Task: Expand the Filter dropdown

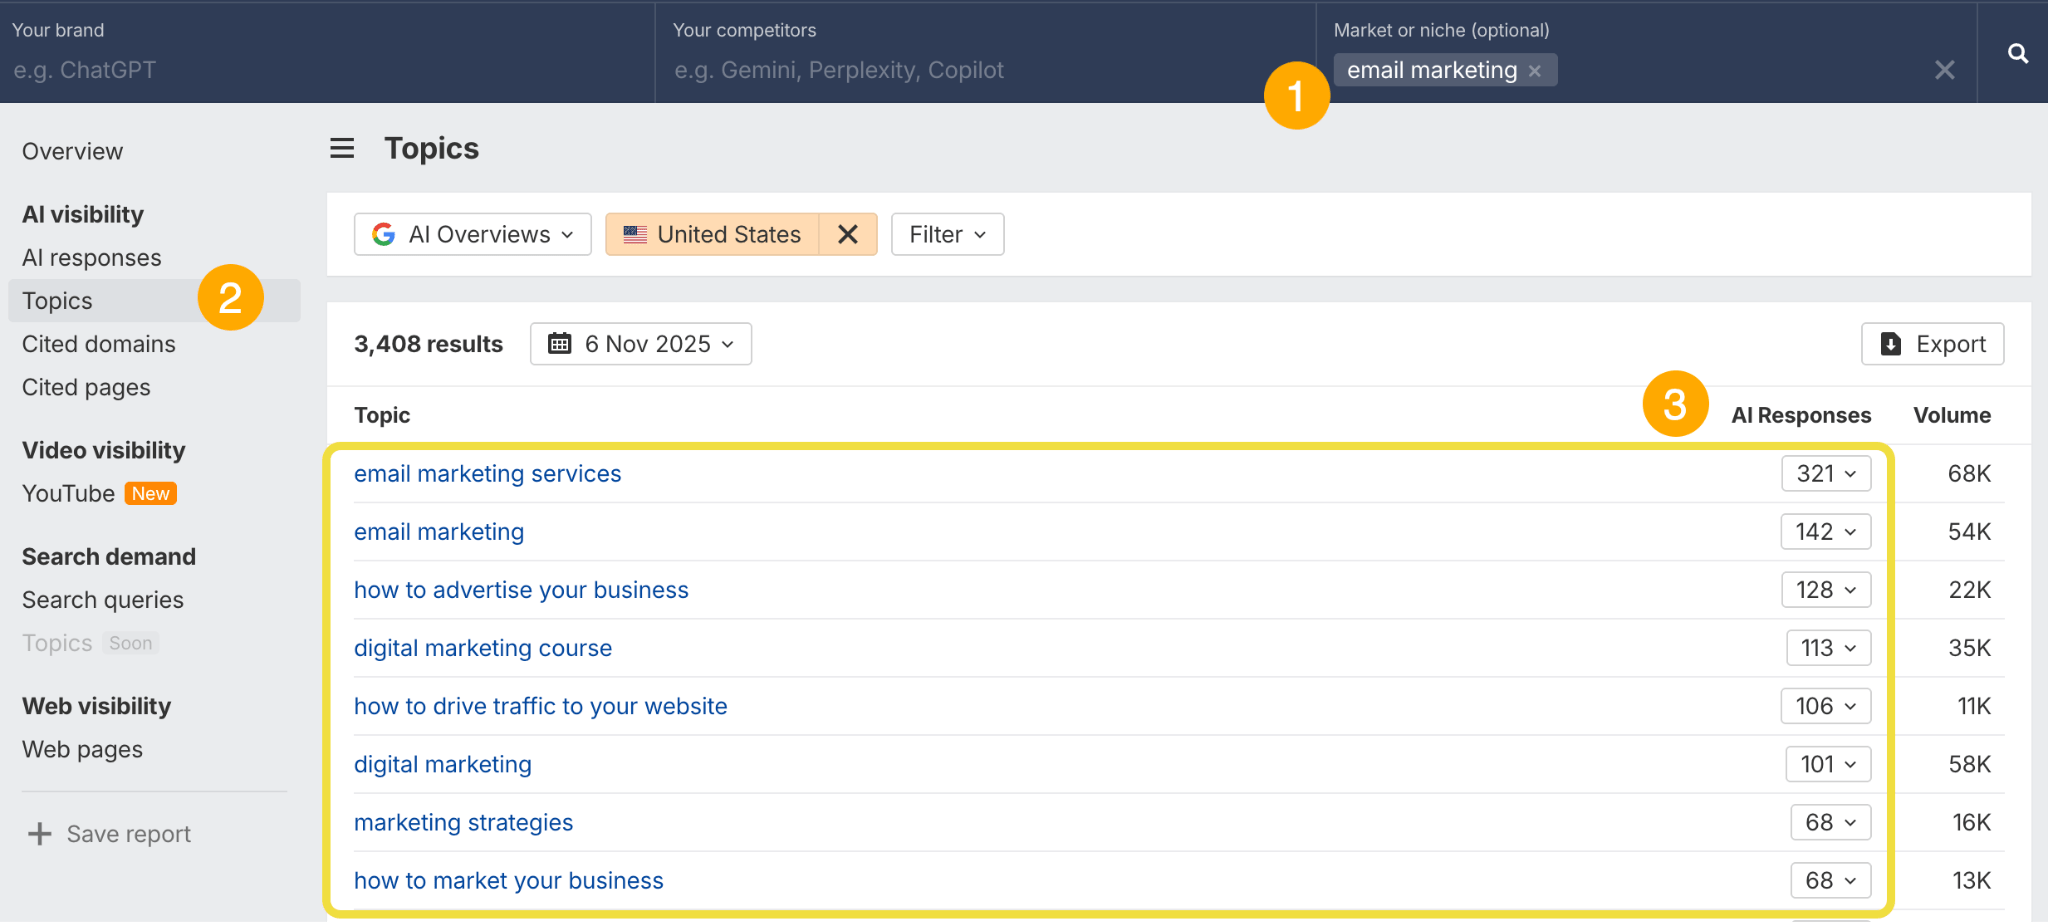Action: pos(947,234)
